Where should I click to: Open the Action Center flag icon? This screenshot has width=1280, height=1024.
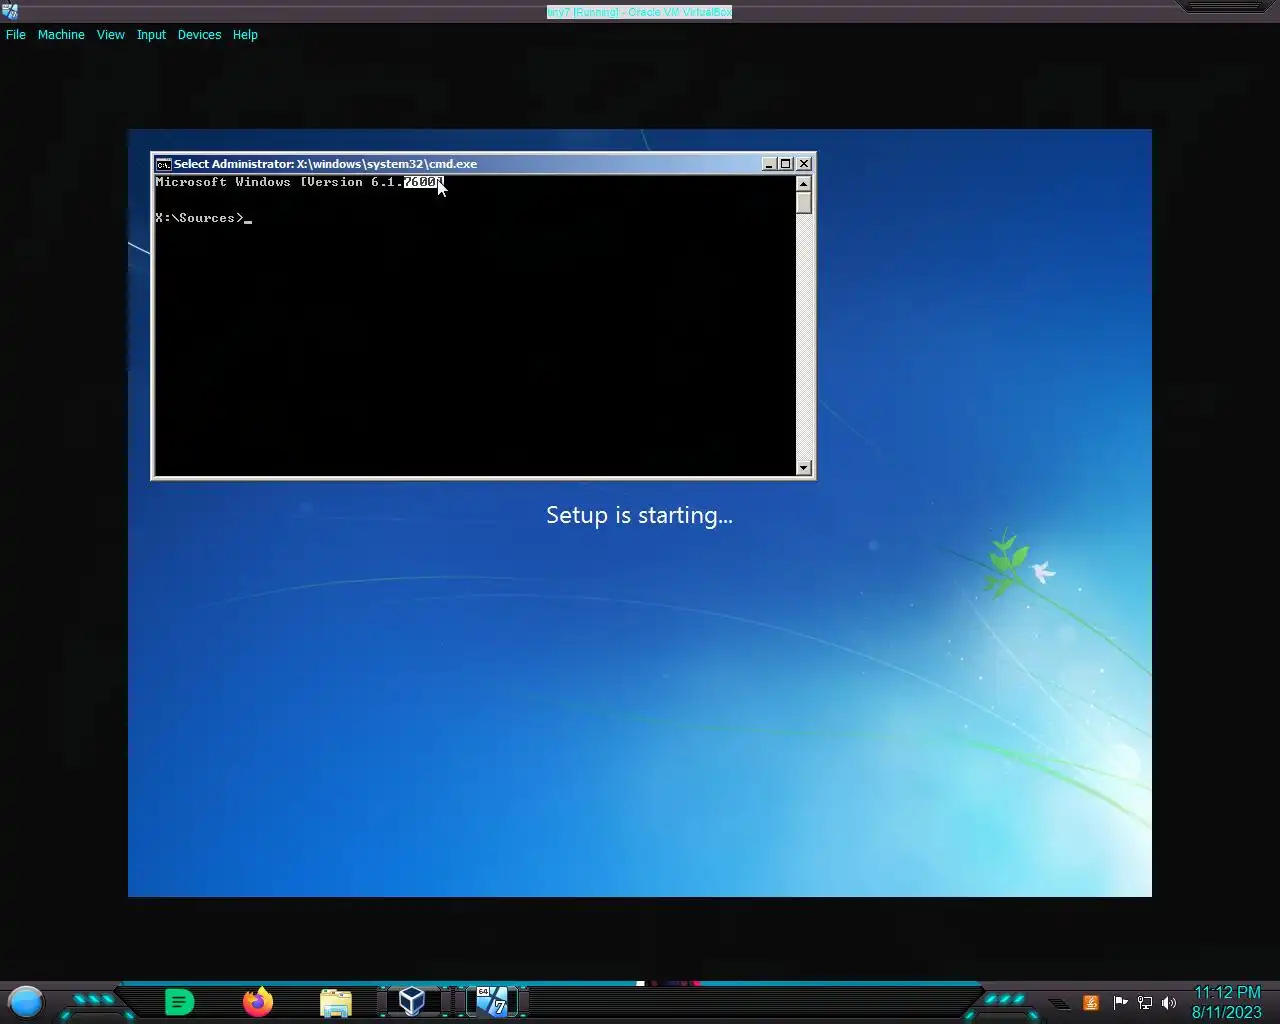[1119, 1003]
